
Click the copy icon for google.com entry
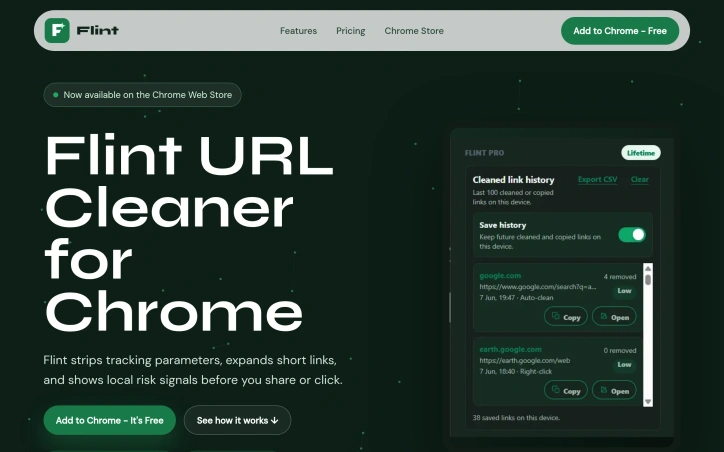pos(556,316)
